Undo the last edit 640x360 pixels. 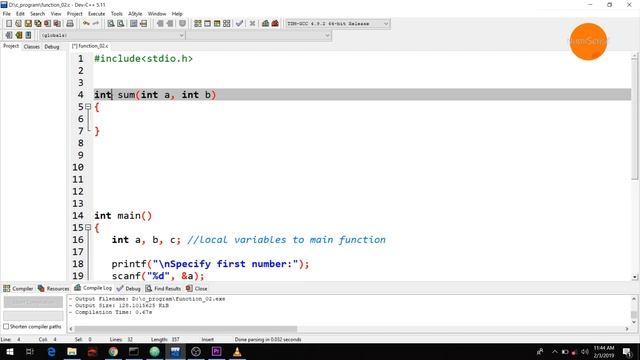(86, 24)
